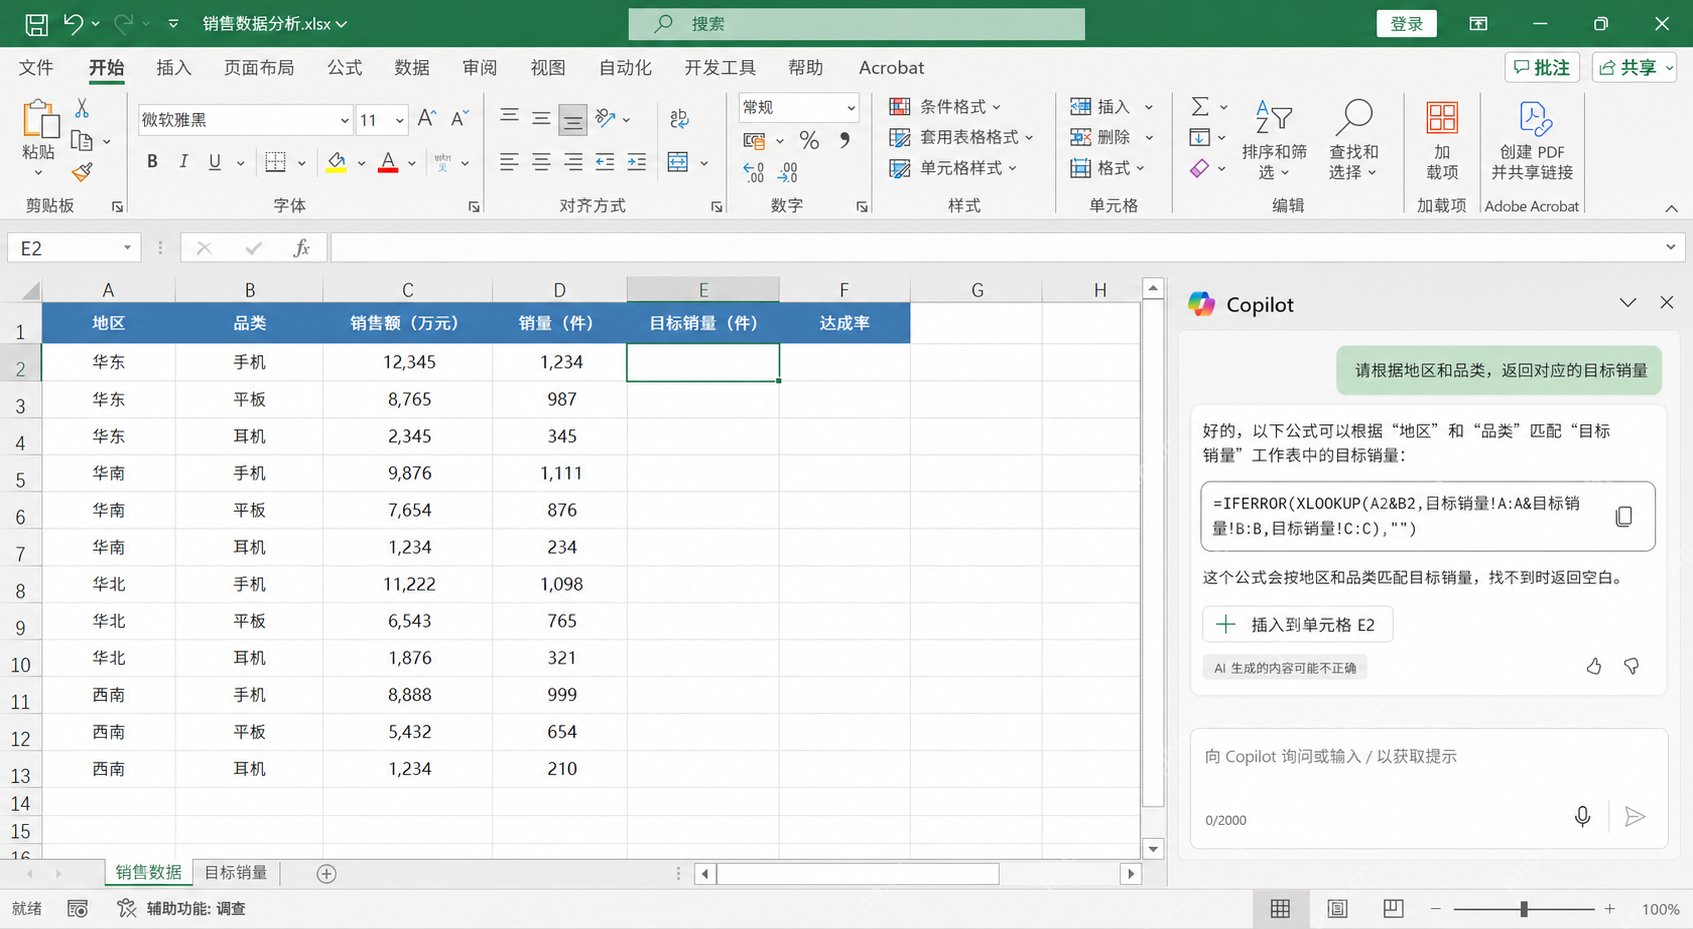The image size is (1693, 929).
Task: Open the Add-ins button
Action: (1441, 140)
